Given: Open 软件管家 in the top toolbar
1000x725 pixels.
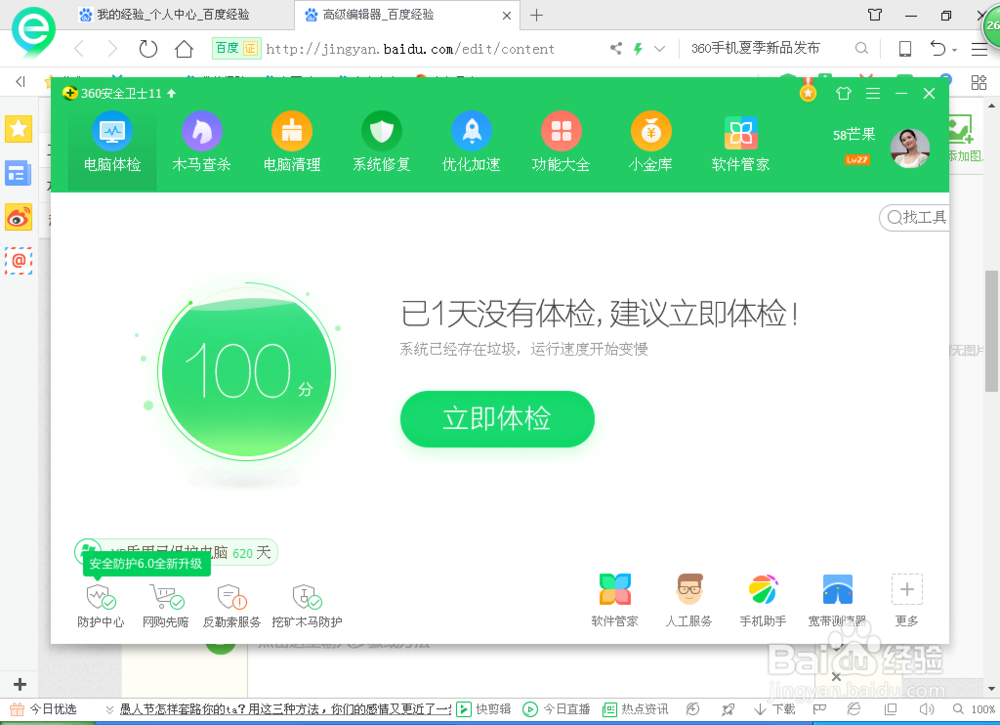Looking at the screenshot, I should pyautogui.click(x=740, y=144).
